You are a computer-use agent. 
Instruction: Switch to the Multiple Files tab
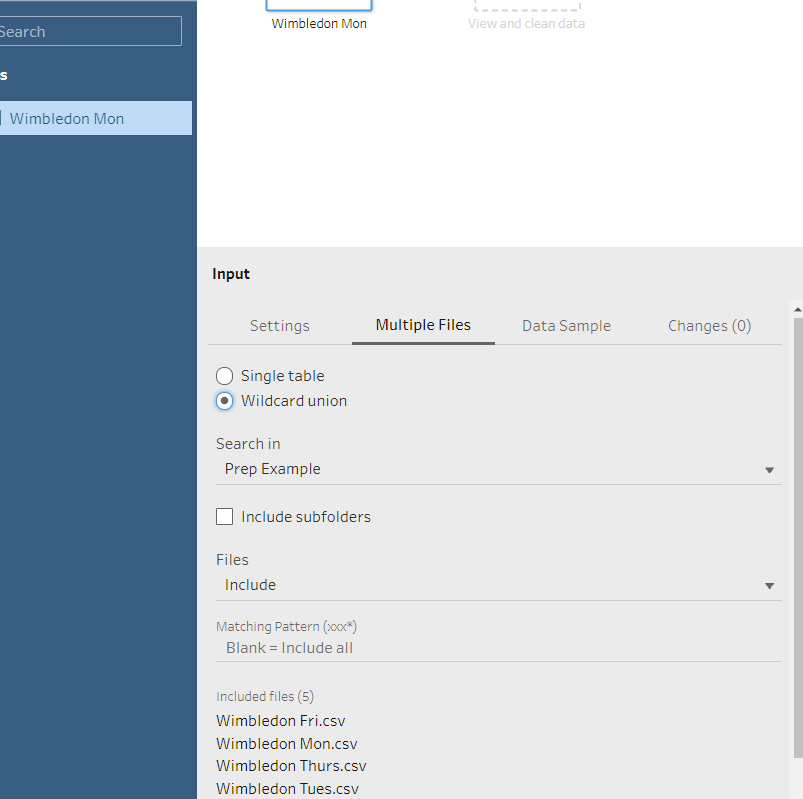pyautogui.click(x=423, y=326)
